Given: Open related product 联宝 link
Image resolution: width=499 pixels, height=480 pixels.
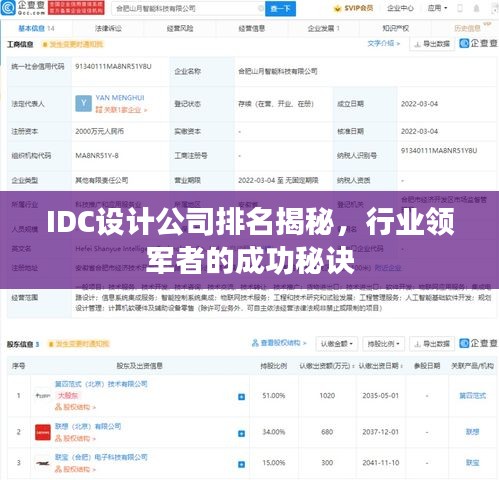Looking at the screenshot, I should 472,463.
